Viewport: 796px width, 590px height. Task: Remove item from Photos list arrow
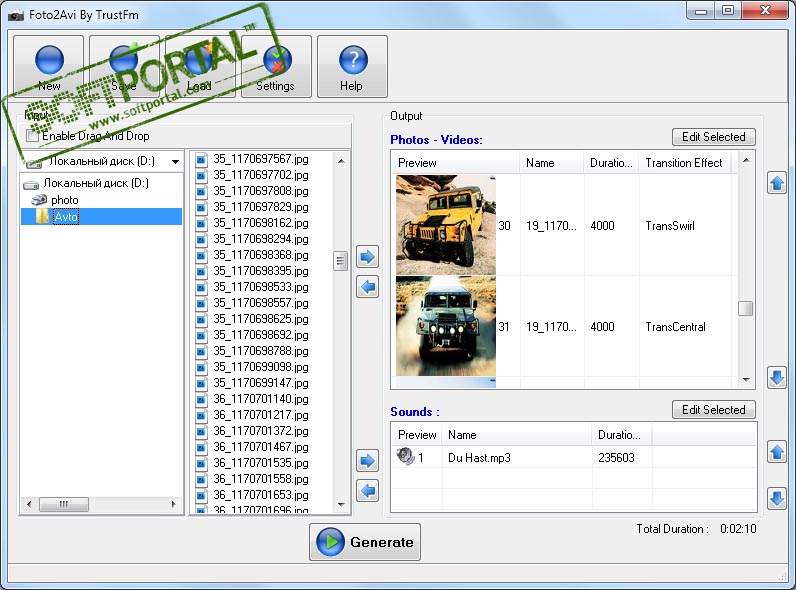[x=368, y=287]
